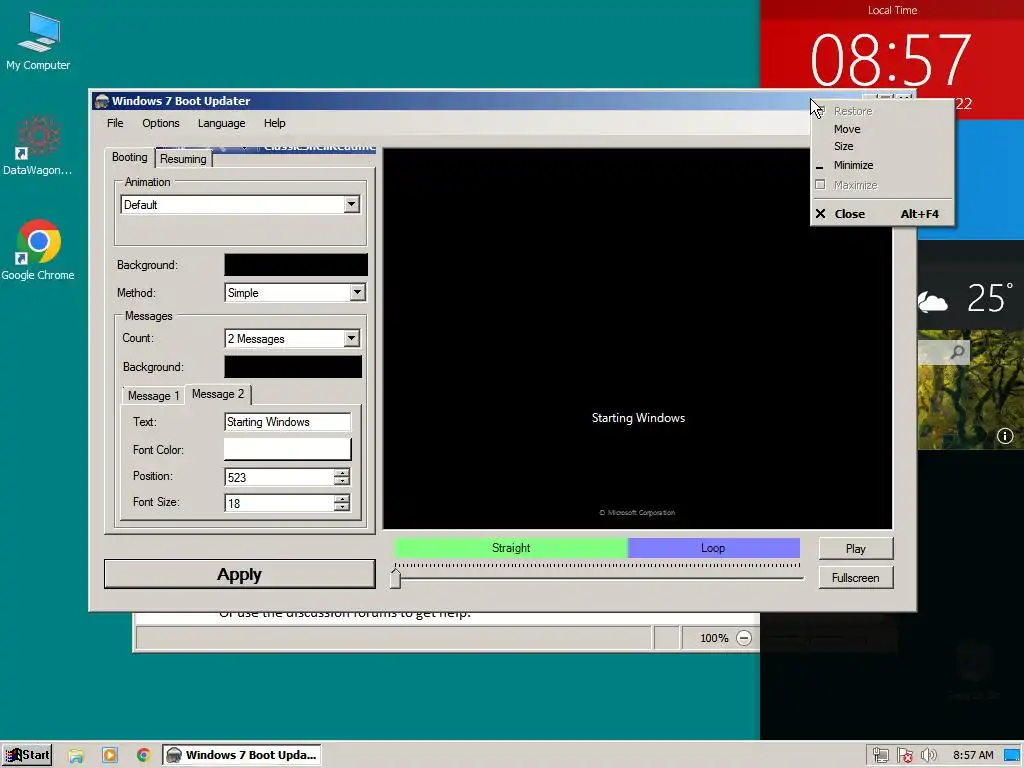
Task: Click the volume speaker tray icon
Action: click(x=928, y=756)
